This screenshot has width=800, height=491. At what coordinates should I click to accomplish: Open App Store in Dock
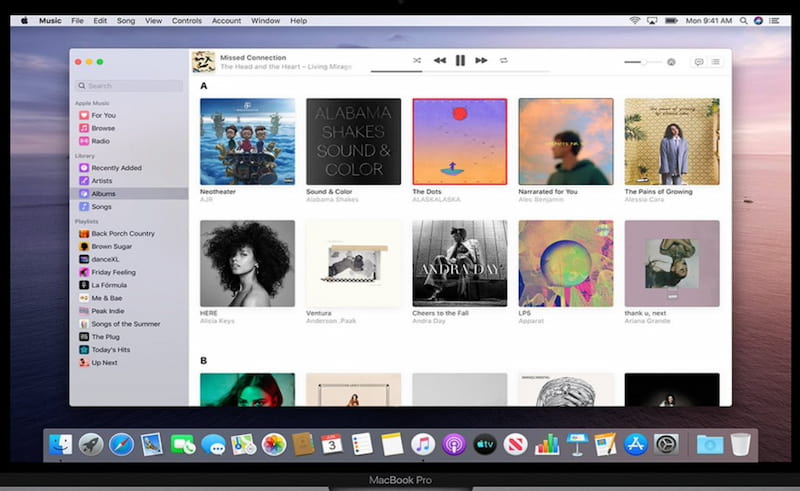click(635, 445)
